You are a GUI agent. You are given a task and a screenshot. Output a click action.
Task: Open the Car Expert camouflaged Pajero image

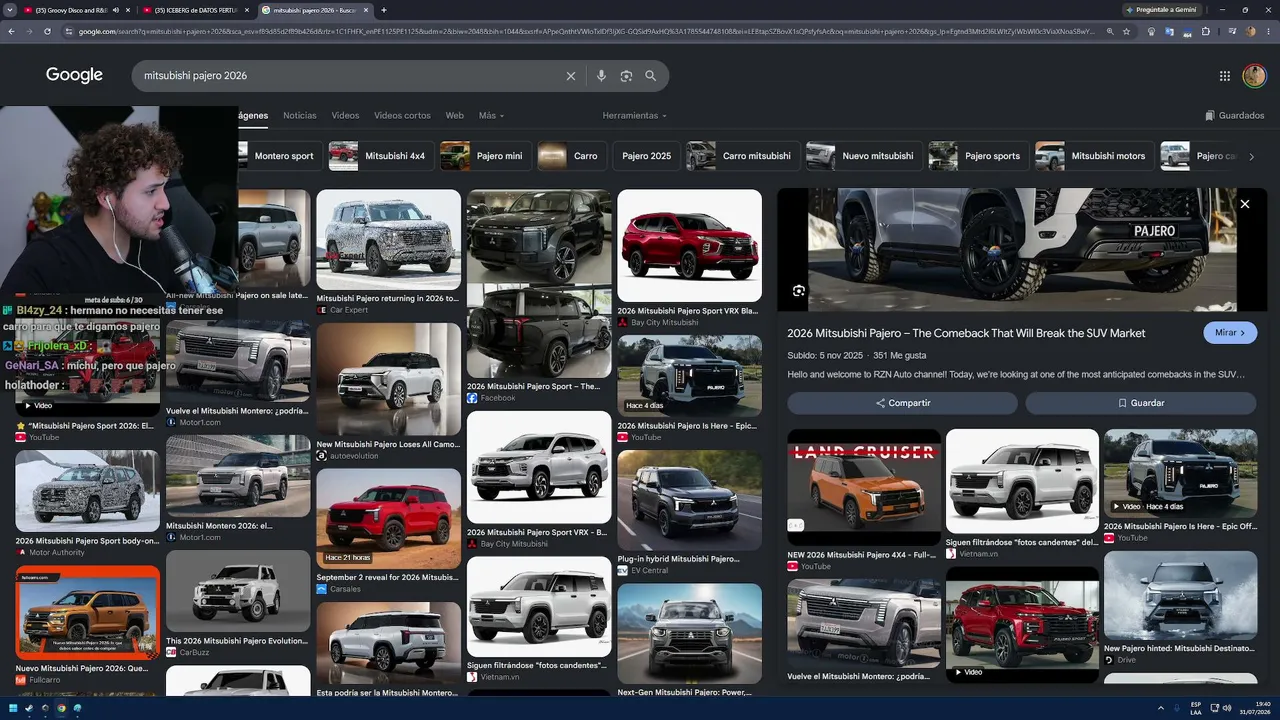[x=389, y=240]
